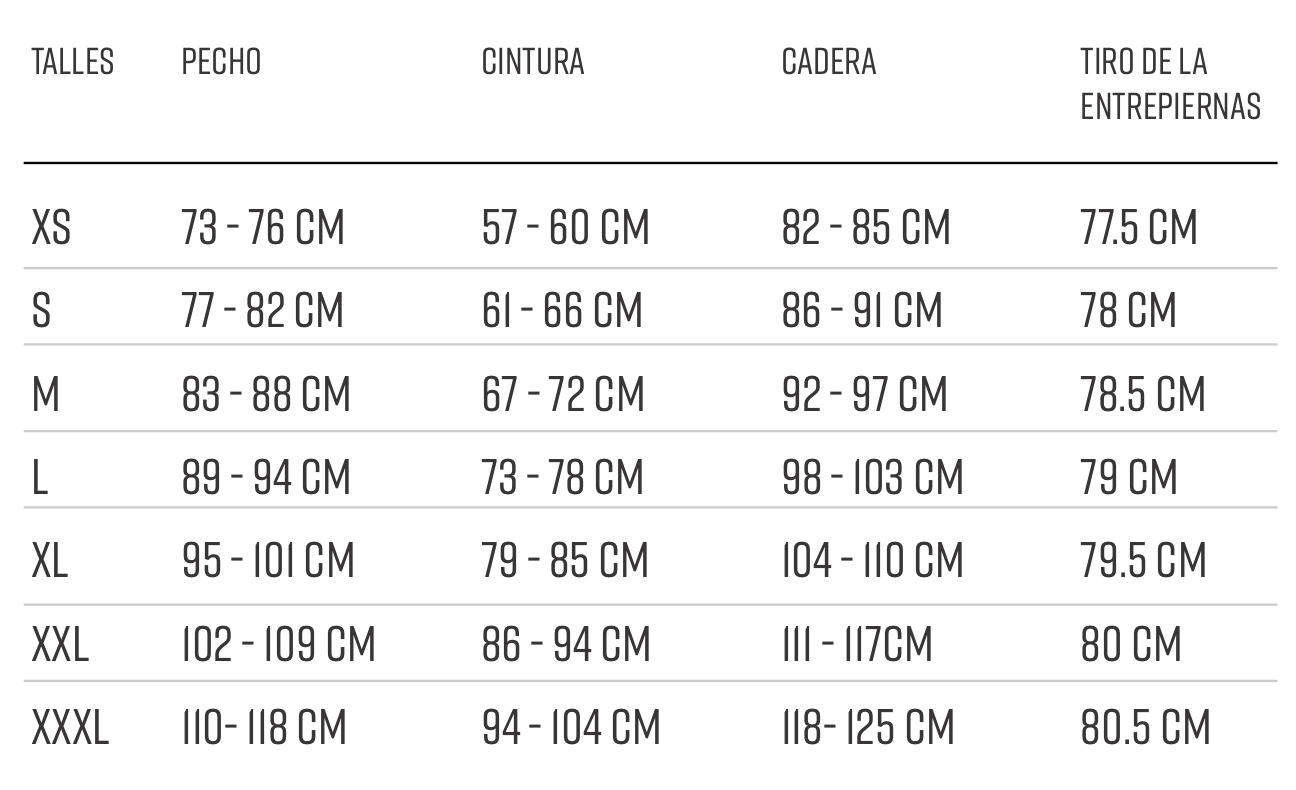Click the TALLES column header
1296x790 pixels.
[73, 62]
